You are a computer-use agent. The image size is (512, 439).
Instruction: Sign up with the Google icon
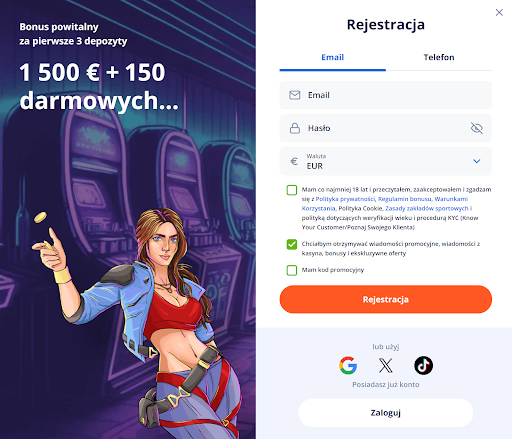pos(348,365)
